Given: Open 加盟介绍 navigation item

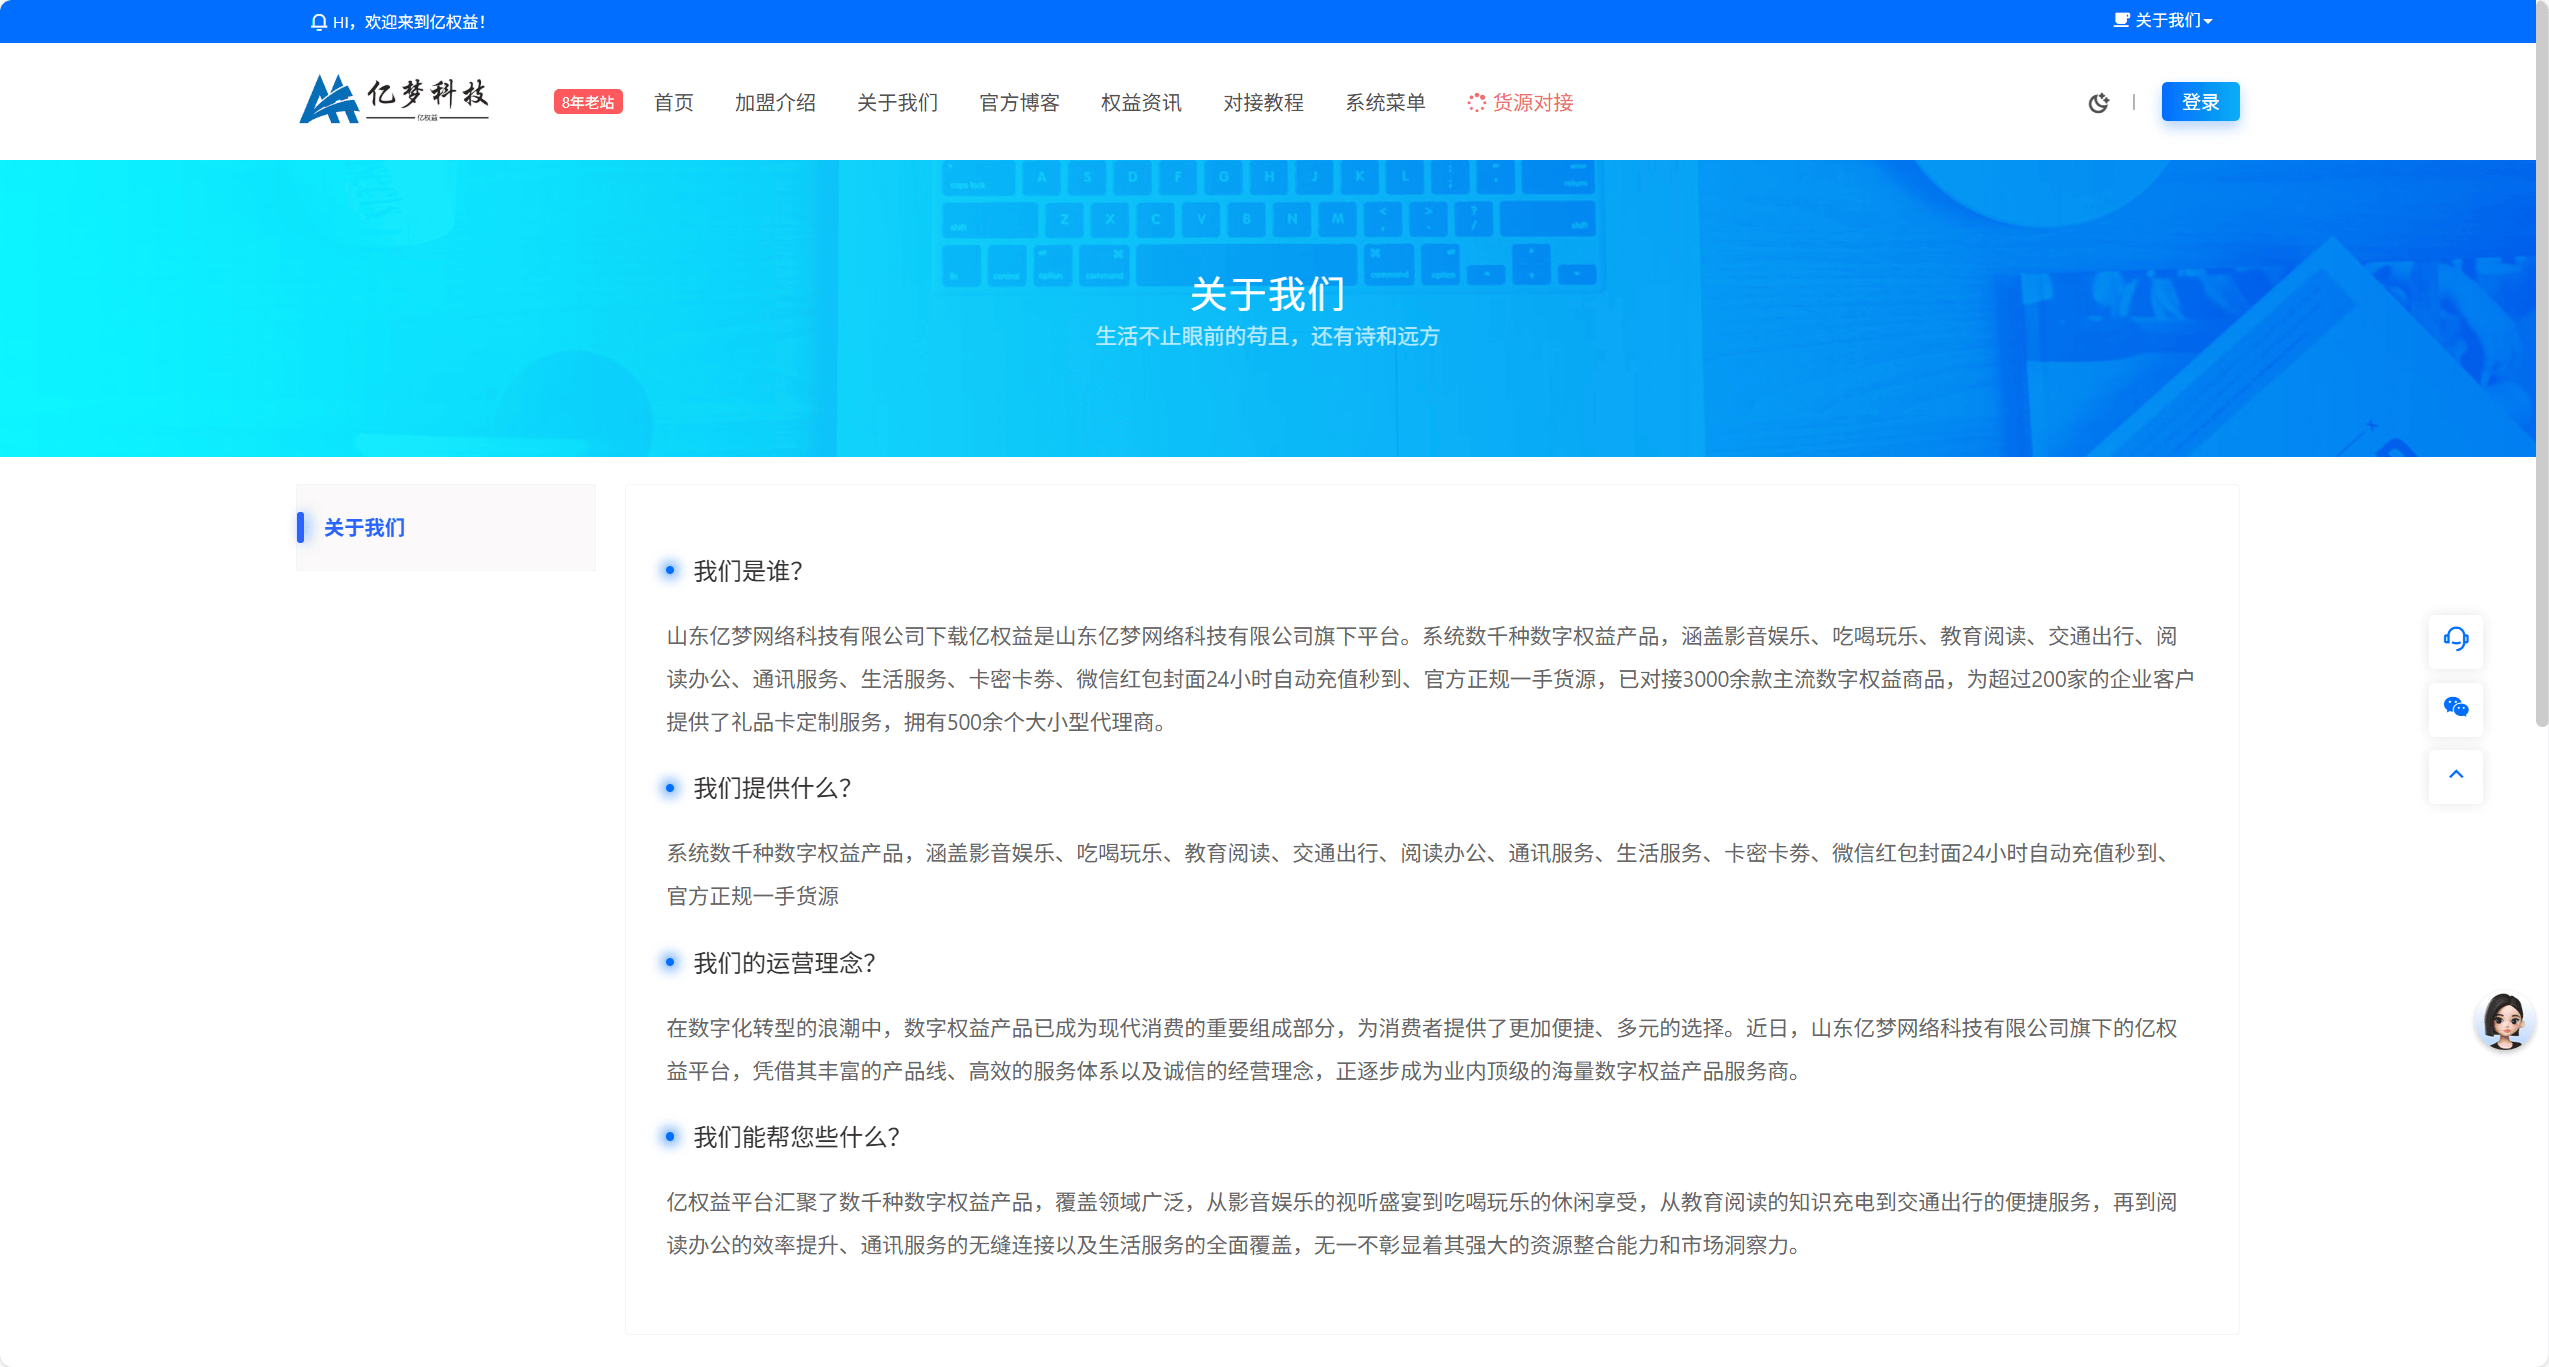Looking at the screenshot, I should (775, 102).
